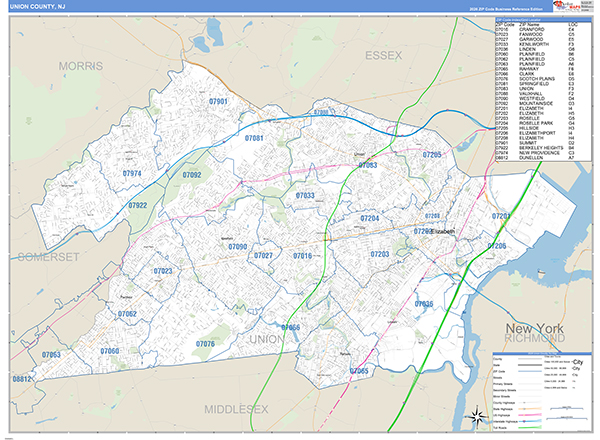The image size is (600, 440).
Task: Click the ELIZABETHPORT row in the index
Action: [536, 133]
